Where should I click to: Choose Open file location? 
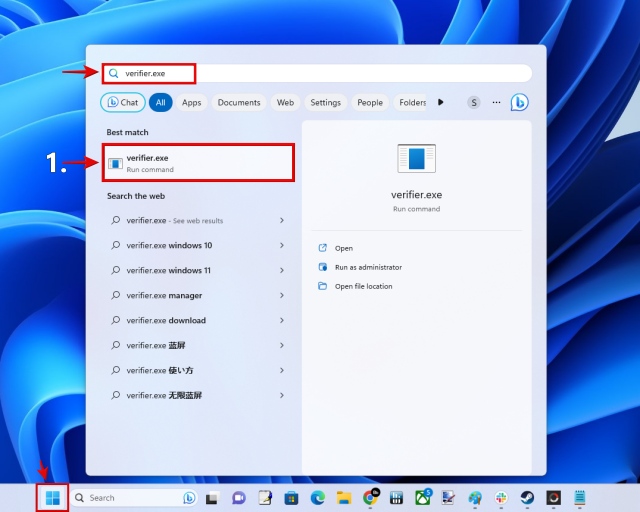[x=363, y=286]
